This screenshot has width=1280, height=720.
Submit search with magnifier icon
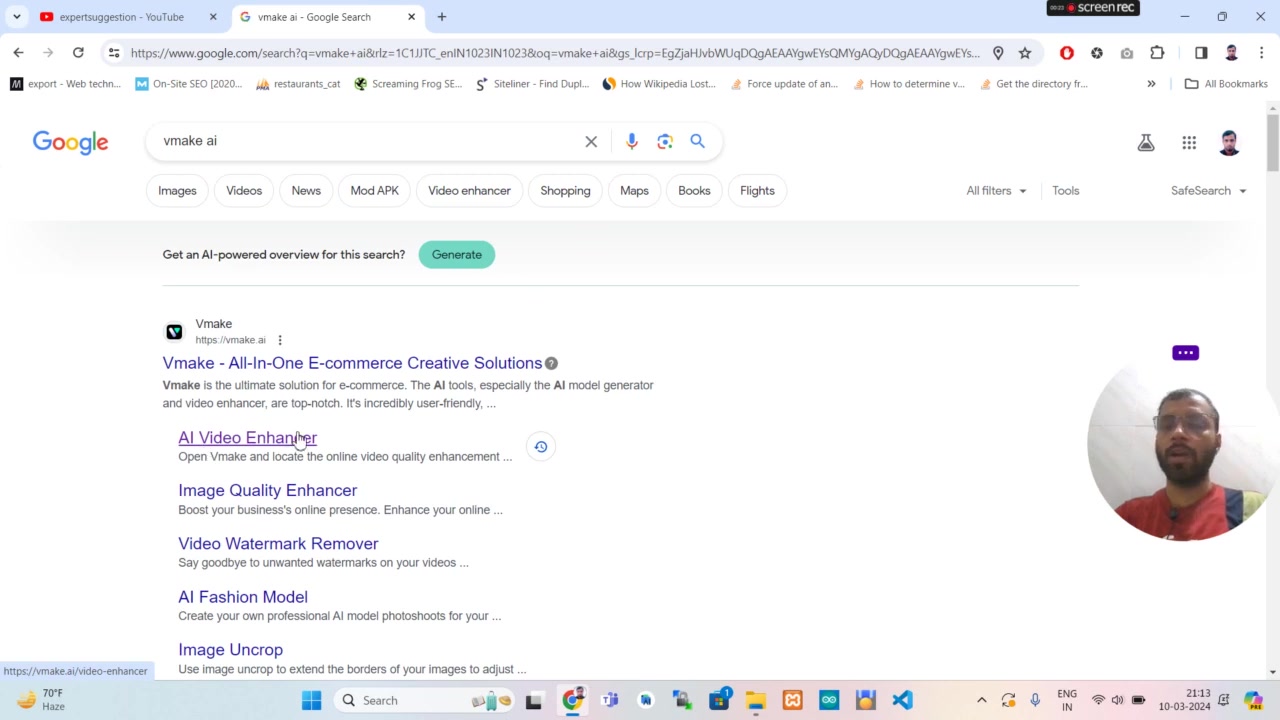tap(698, 141)
